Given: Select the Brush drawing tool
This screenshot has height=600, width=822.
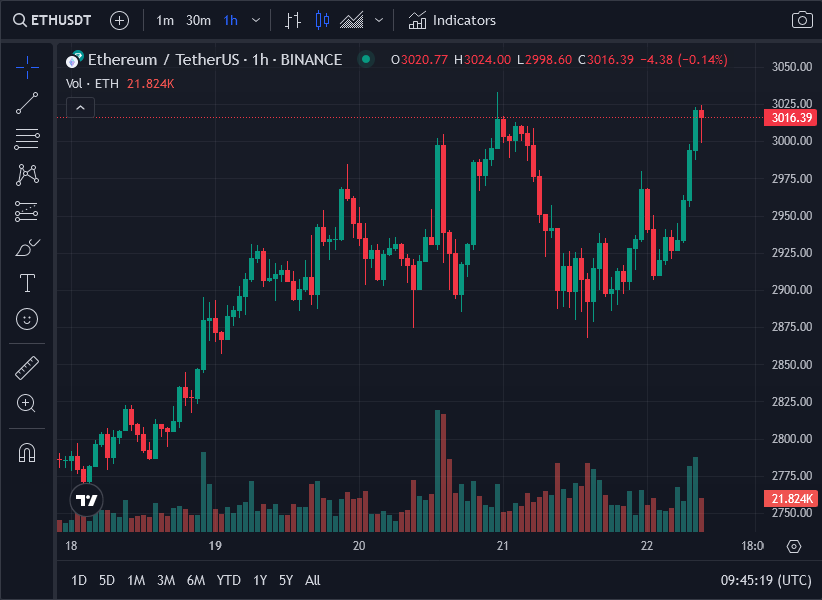Looking at the screenshot, I should pos(27,247).
